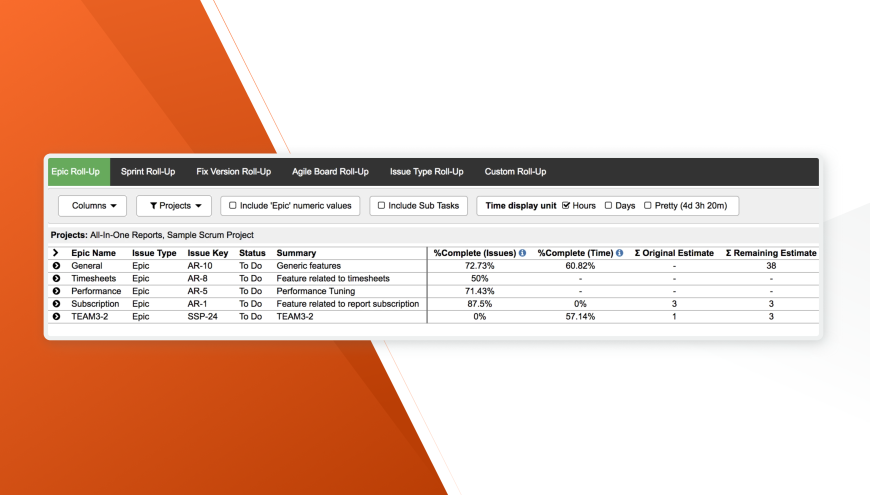Open the Fix Version Roll-Up tab
The image size is (870, 495).
click(234, 172)
